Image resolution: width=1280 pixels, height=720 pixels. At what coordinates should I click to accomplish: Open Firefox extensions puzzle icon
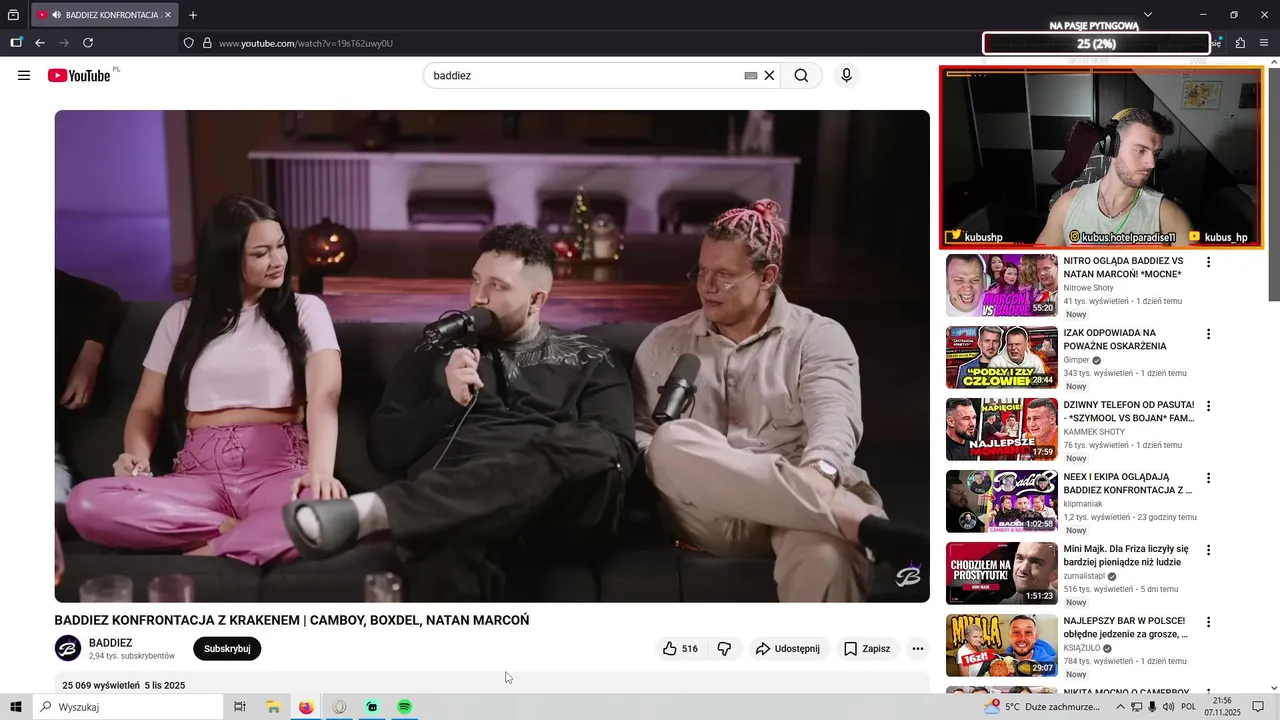click(x=1240, y=43)
